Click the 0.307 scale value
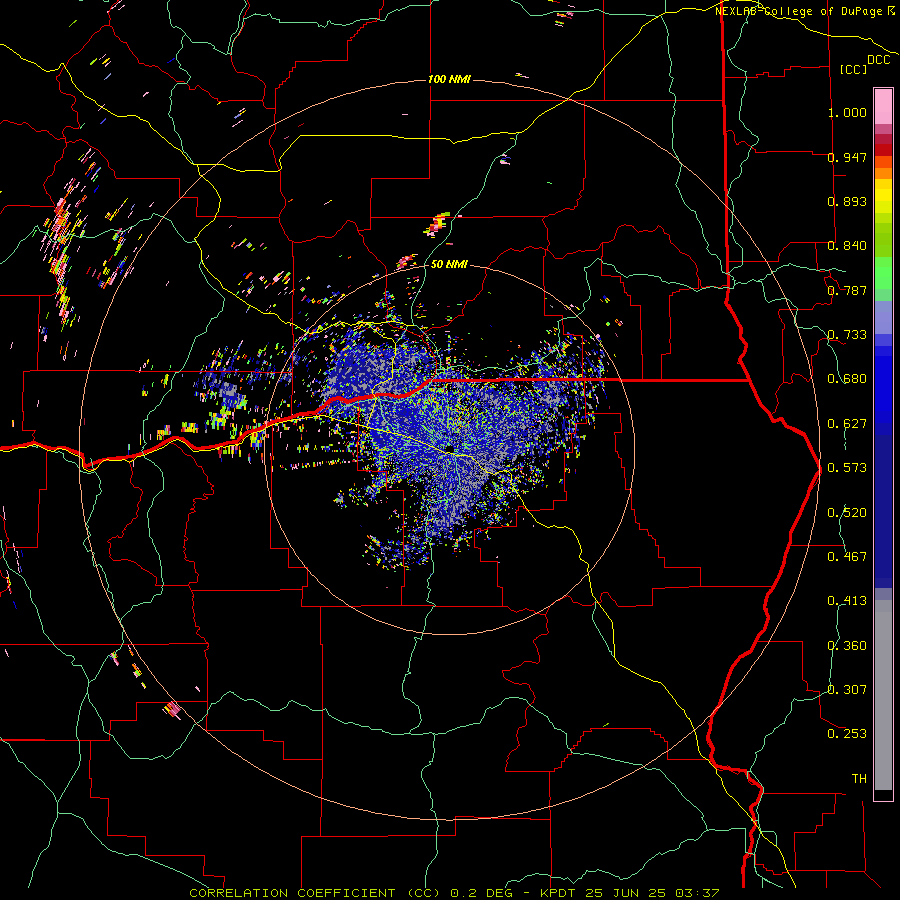Viewport: 900px width, 900px height. 847,690
